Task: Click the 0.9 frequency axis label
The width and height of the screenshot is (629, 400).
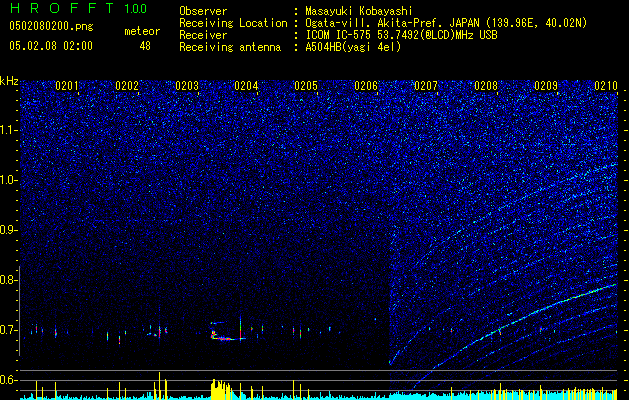Action: click(x=9, y=230)
